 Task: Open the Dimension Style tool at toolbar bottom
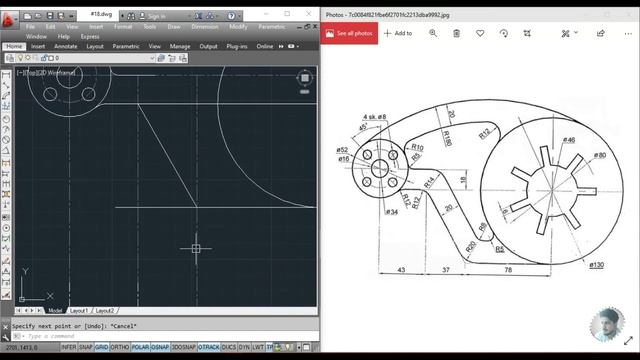(x=6, y=294)
